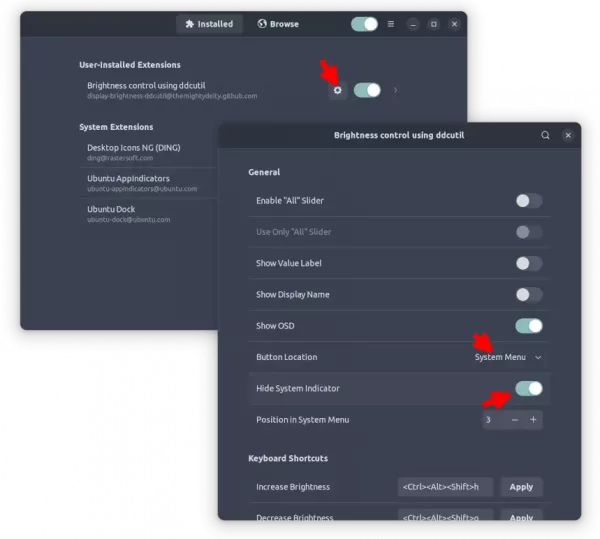This screenshot has width=600, height=539.
Task: Select Ubuntu AppIndicators extension row
Action: click(x=149, y=183)
